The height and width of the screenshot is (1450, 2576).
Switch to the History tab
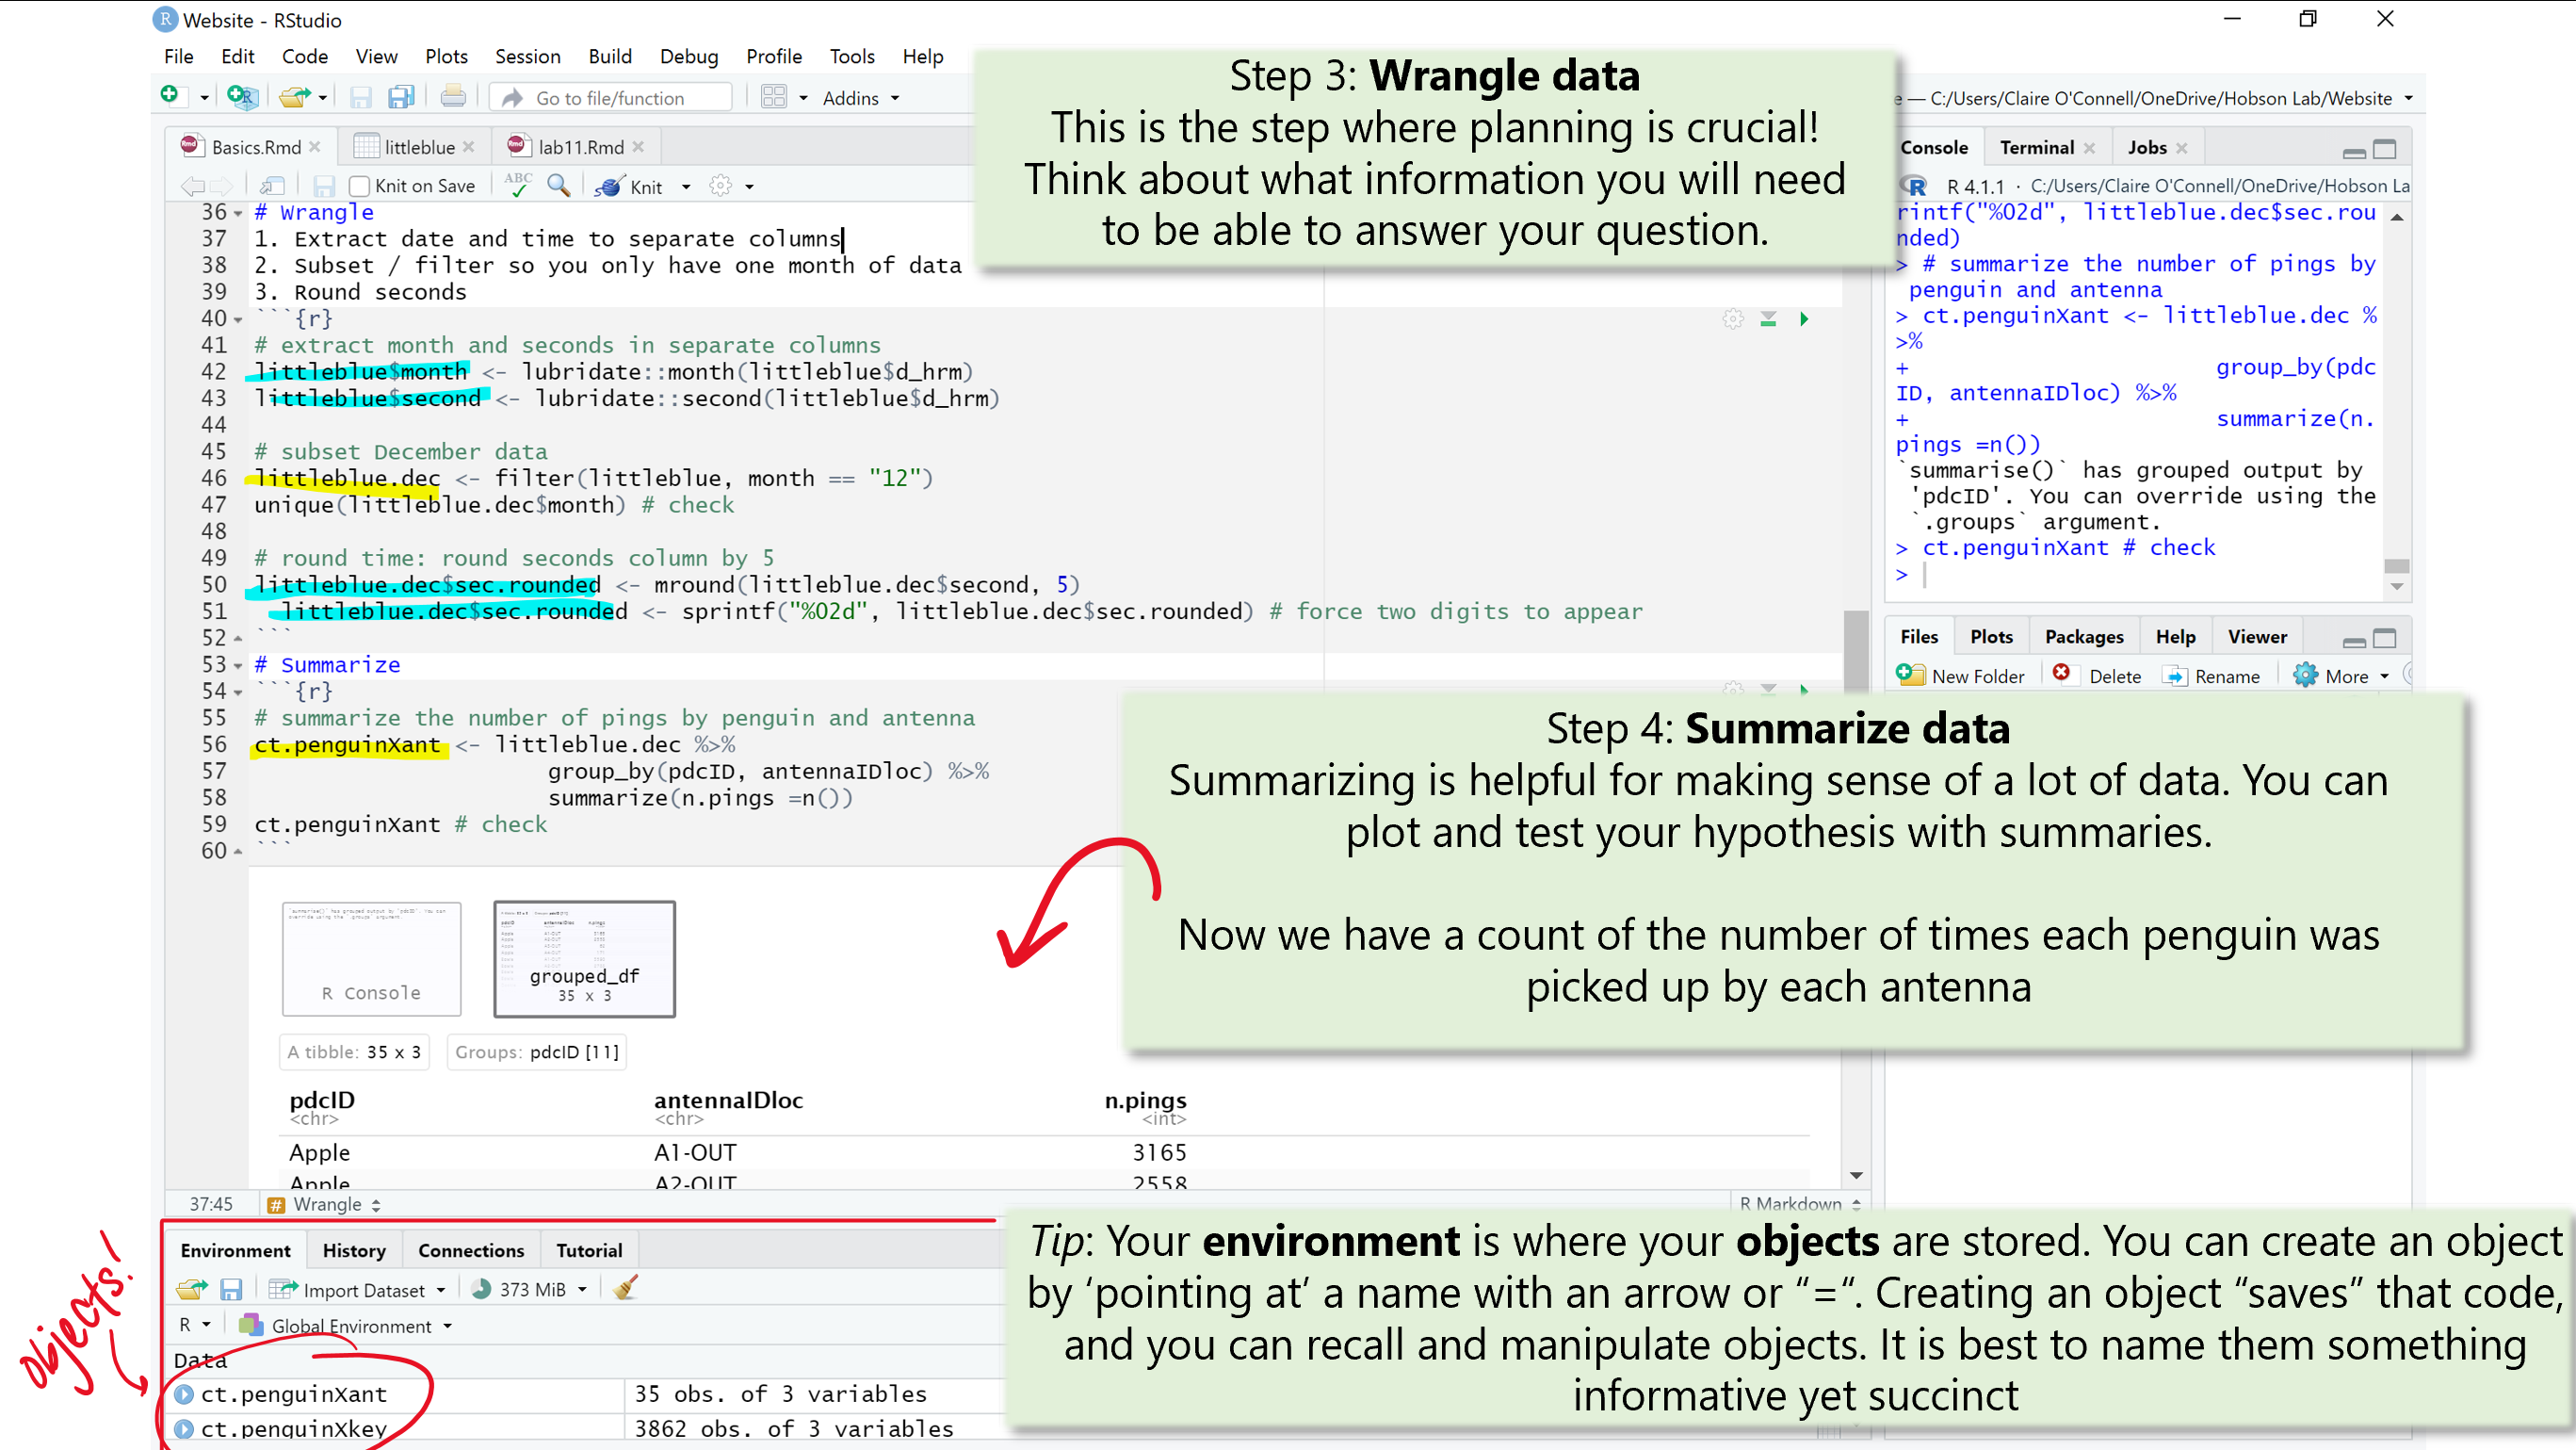coord(354,1251)
